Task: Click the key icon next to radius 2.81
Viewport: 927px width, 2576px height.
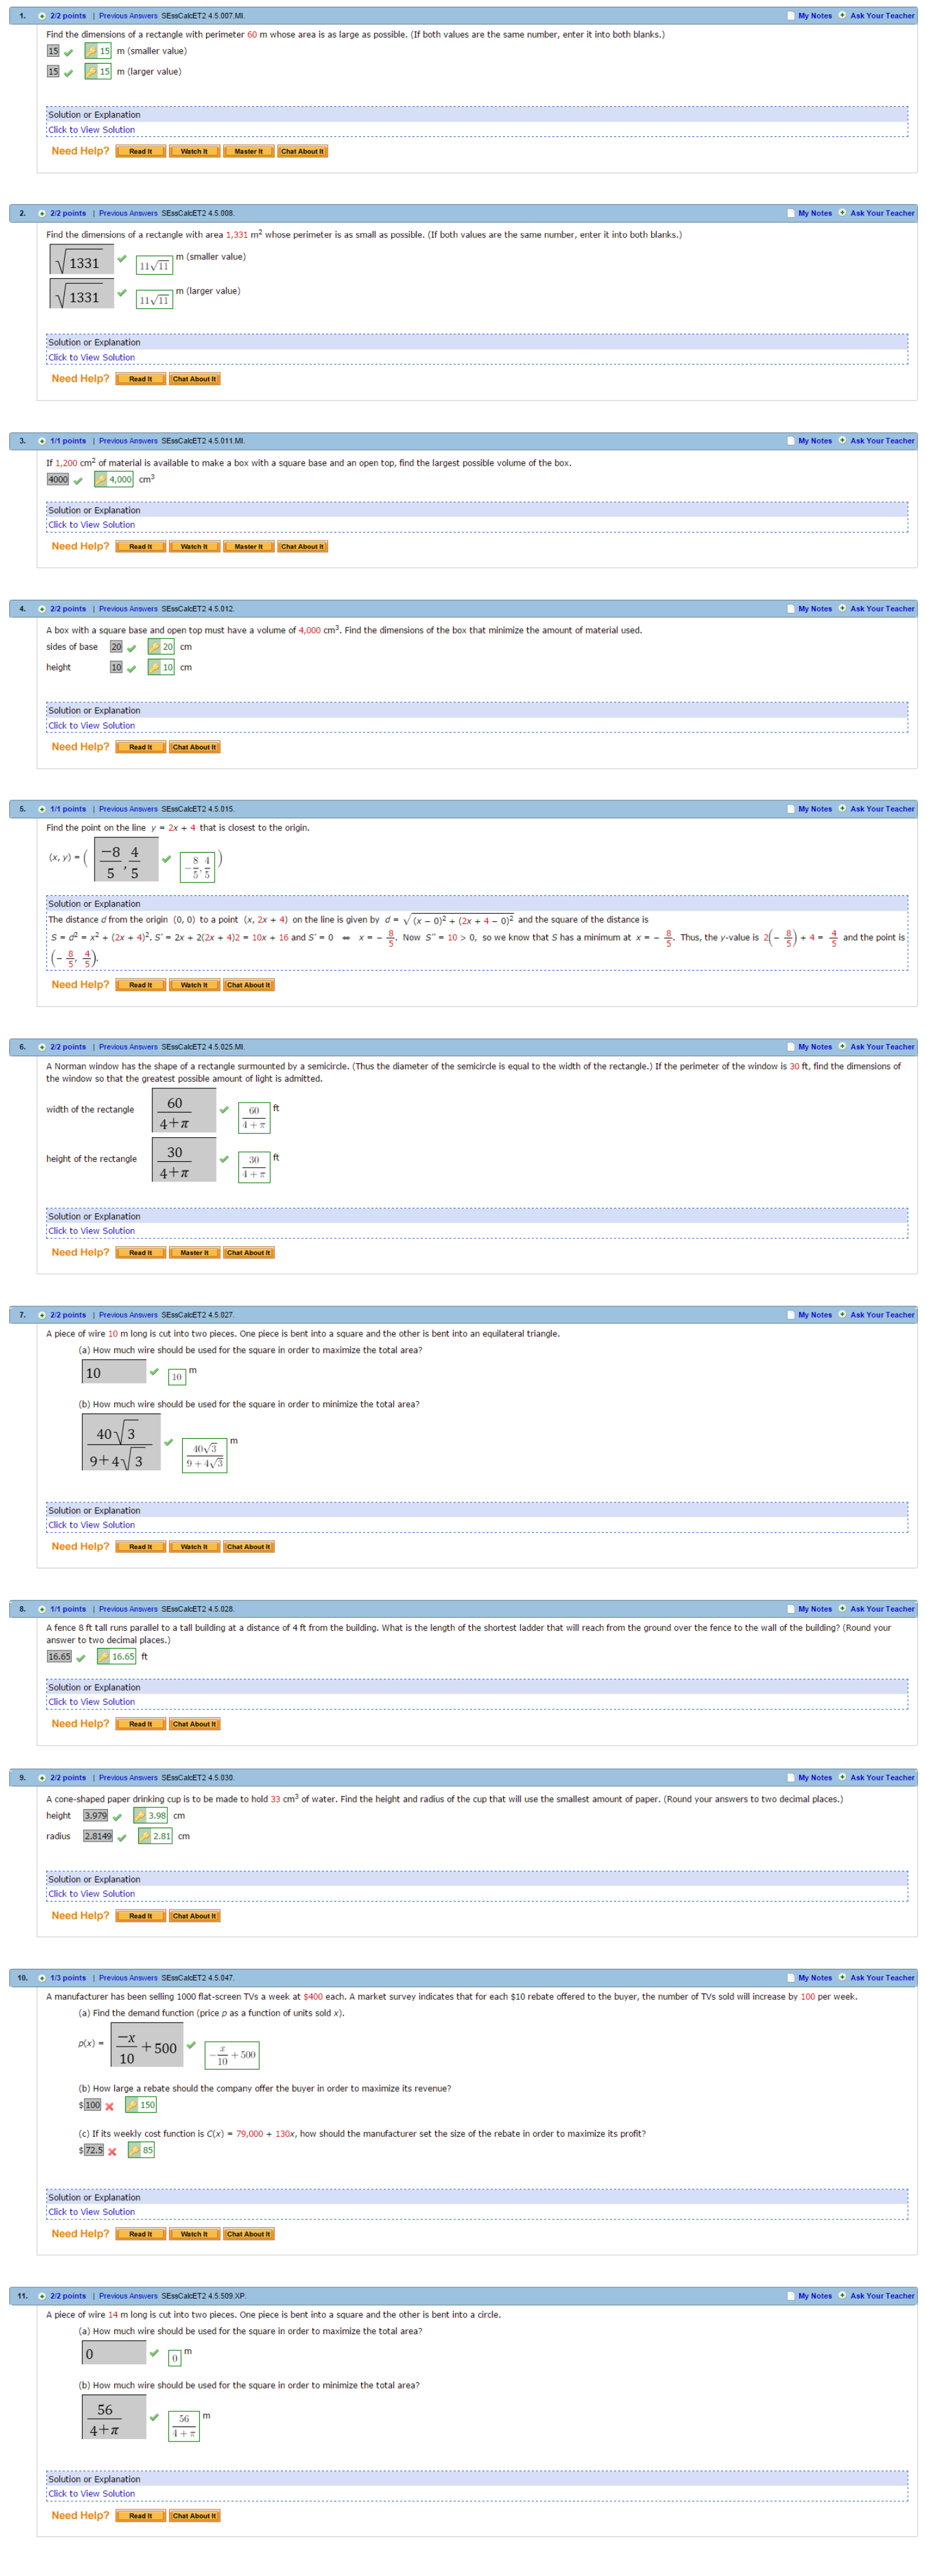Action: click(145, 1836)
